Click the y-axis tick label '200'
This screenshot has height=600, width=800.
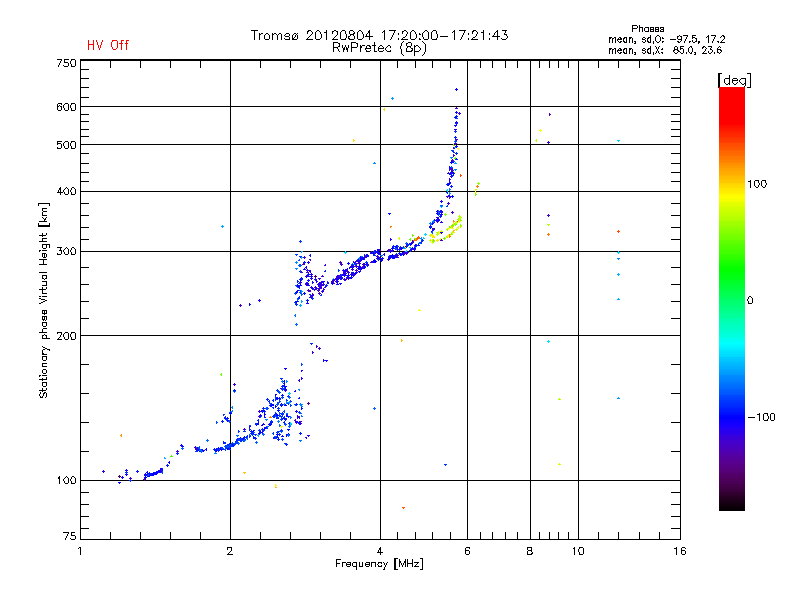(x=66, y=336)
